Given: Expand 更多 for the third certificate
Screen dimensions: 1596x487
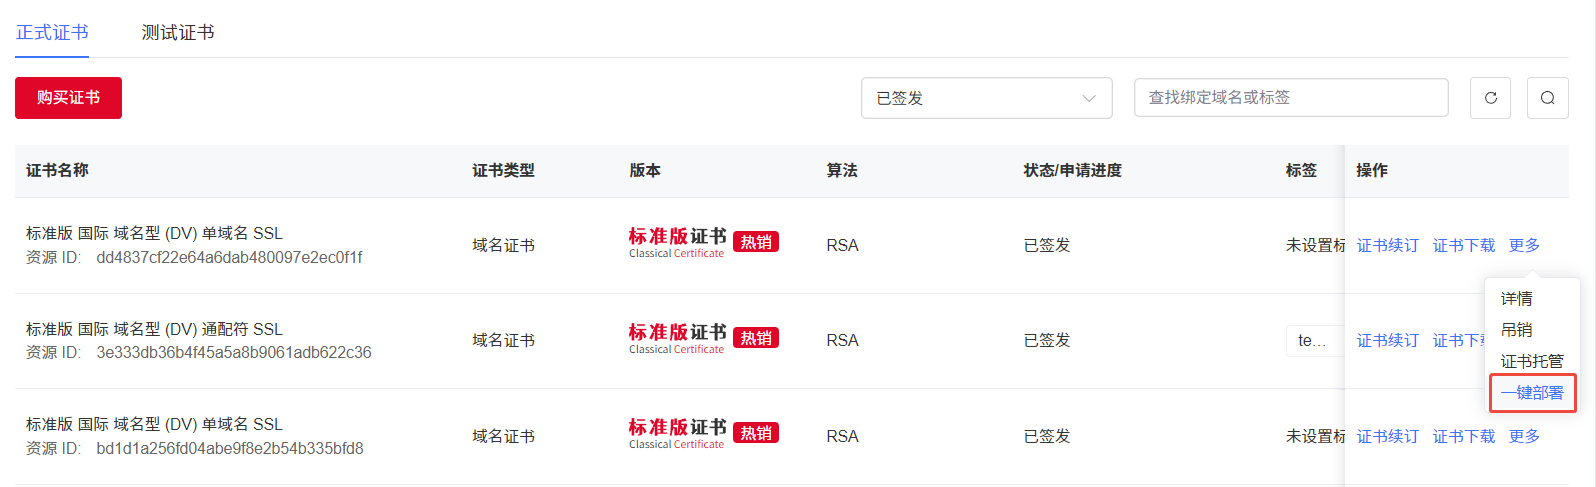Looking at the screenshot, I should (x=1524, y=436).
